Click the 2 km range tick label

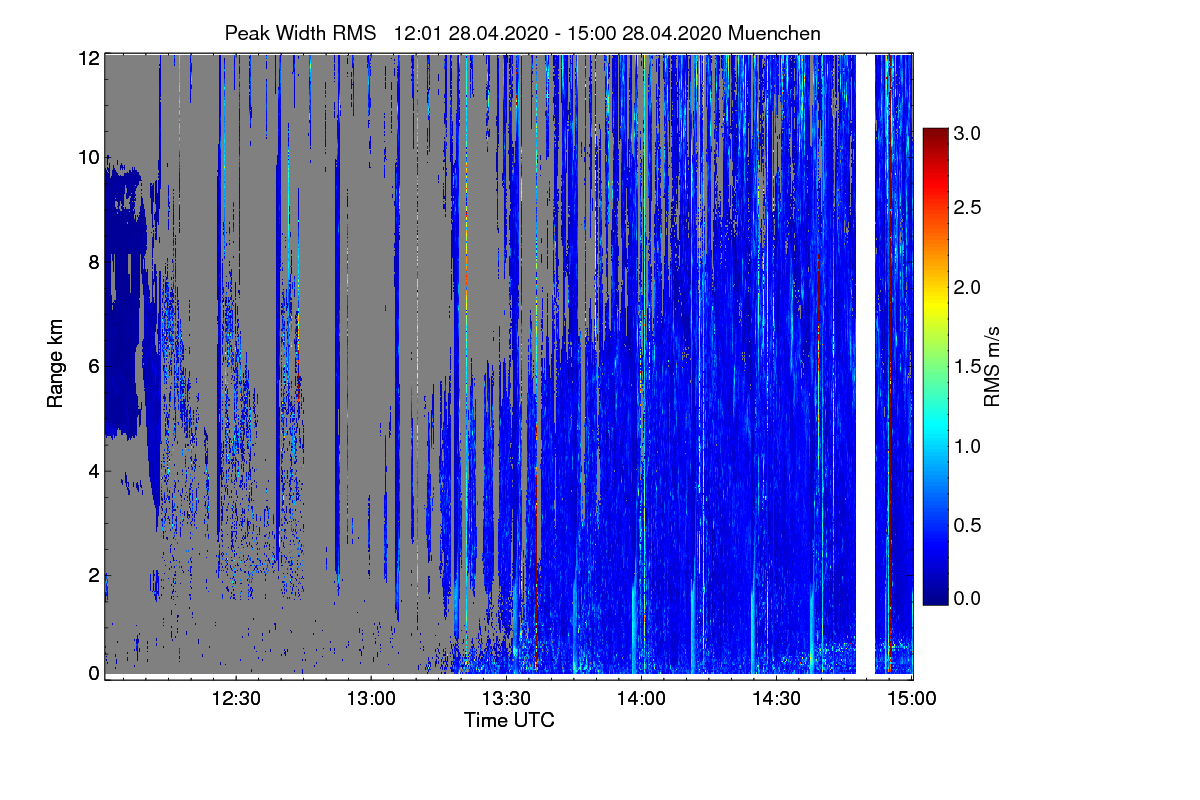point(94,575)
